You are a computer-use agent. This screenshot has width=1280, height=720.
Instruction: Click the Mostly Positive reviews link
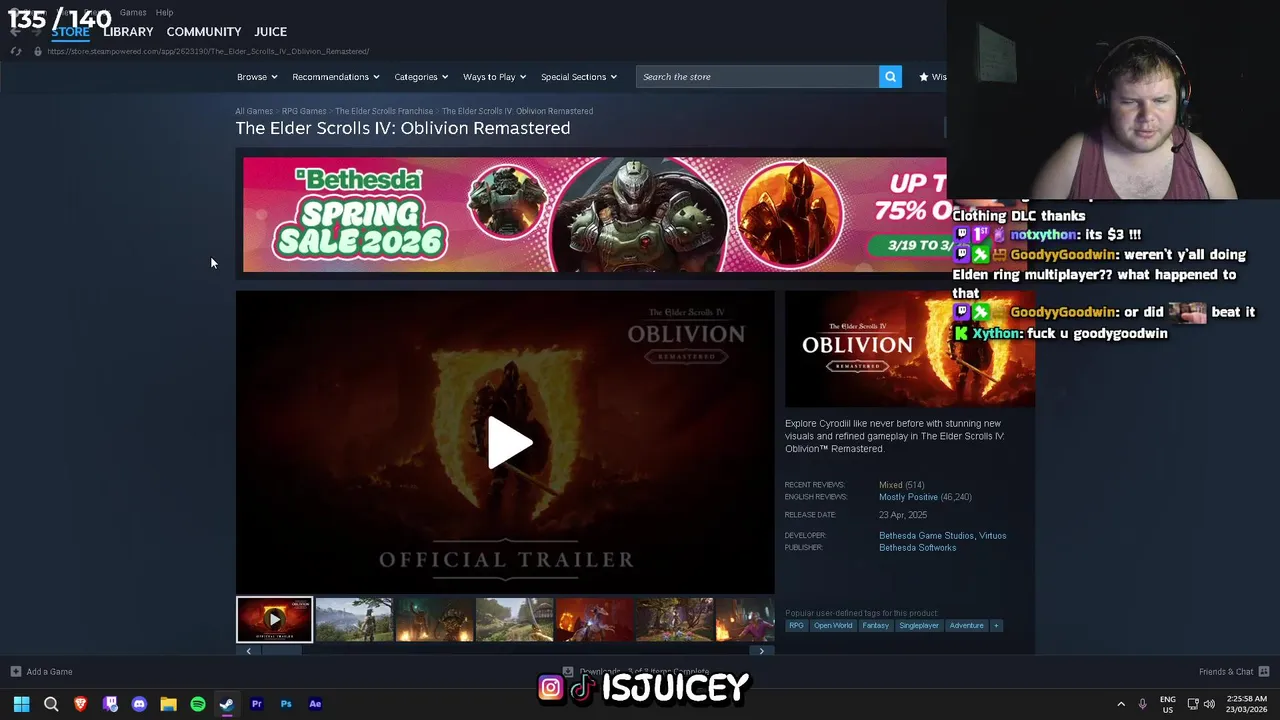tap(908, 497)
